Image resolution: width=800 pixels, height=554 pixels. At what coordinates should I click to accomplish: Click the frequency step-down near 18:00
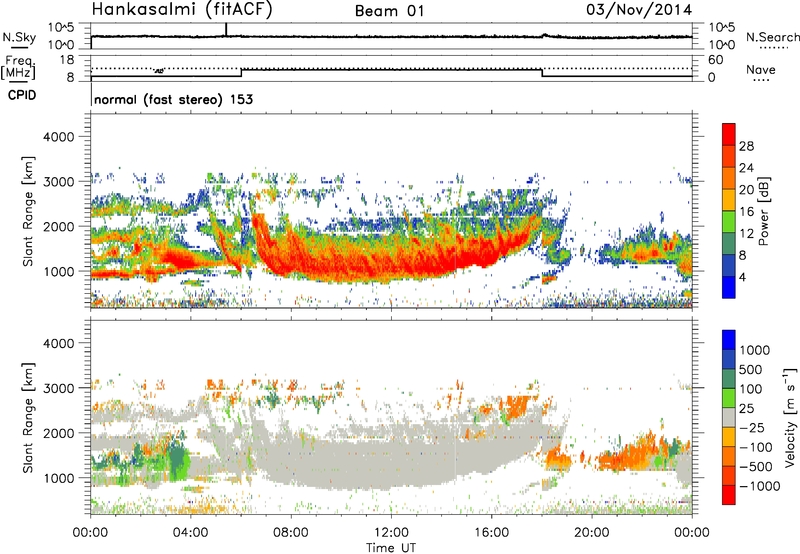[542, 73]
